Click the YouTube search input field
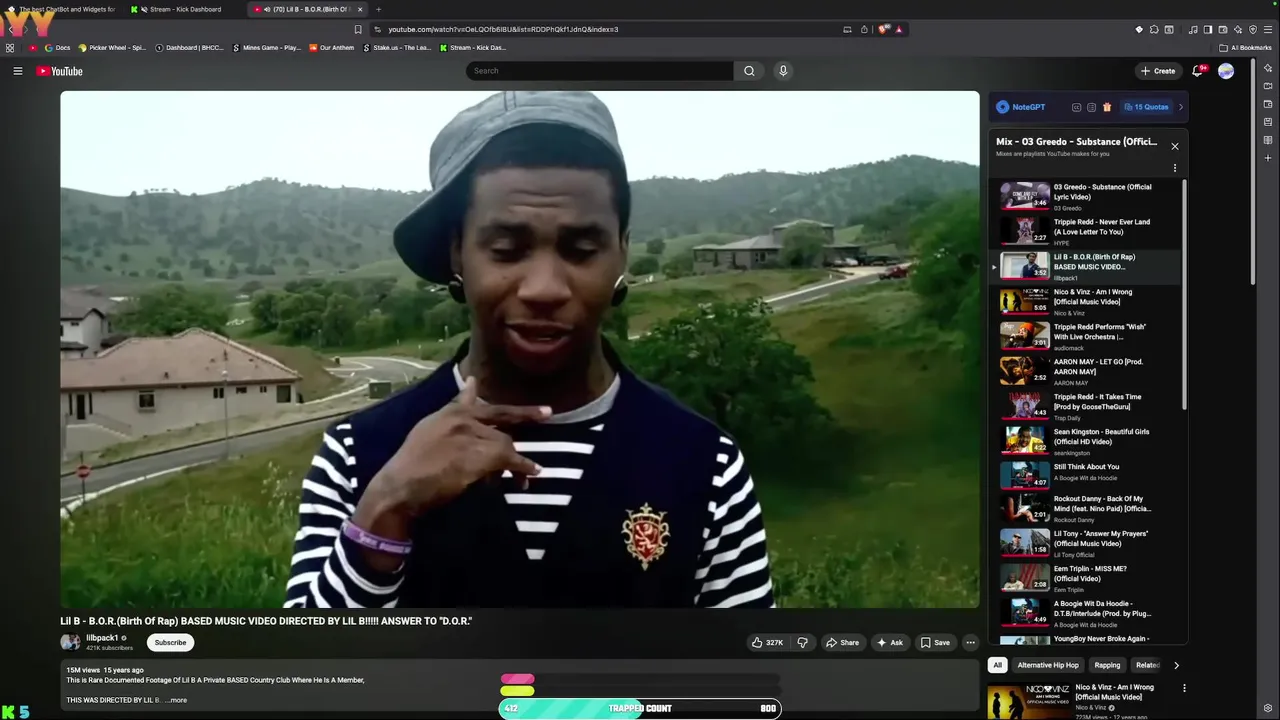Viewport: 1280px width, 720px height. [600, 71]
